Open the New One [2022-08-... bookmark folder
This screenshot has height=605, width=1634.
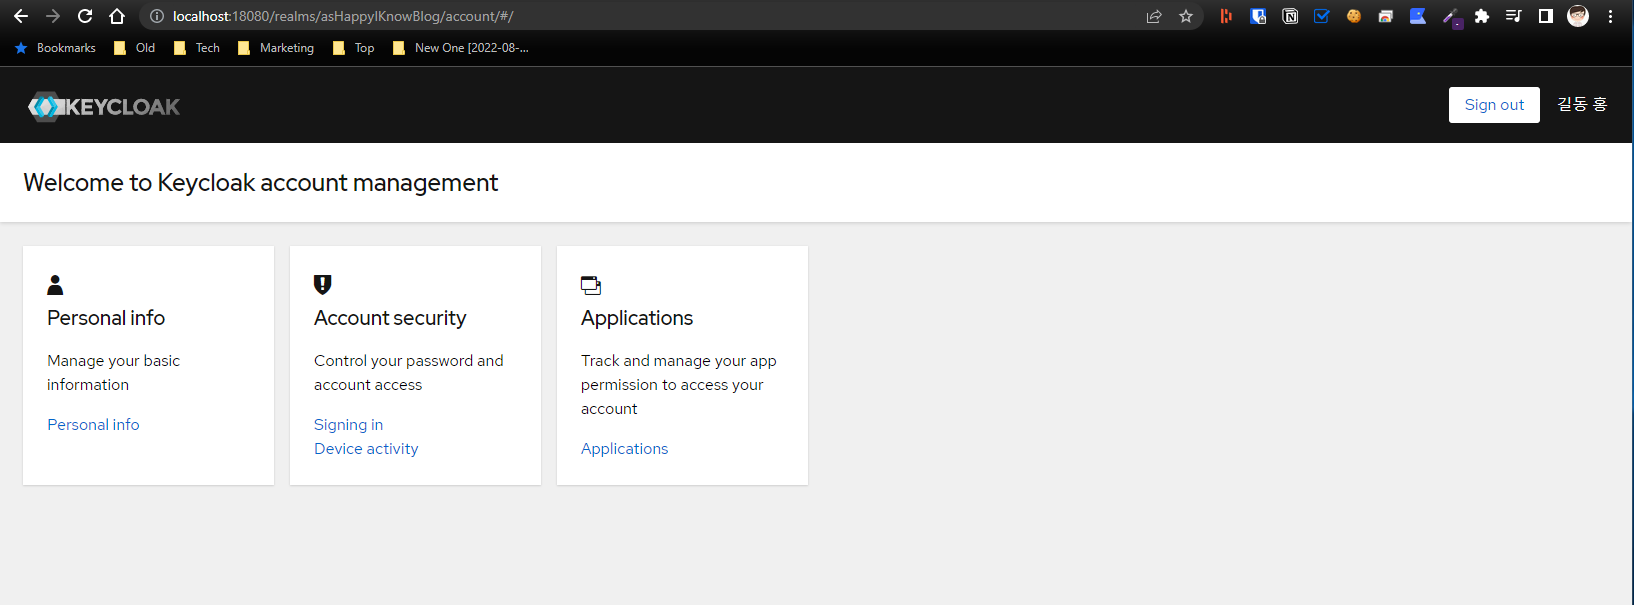pos(461,48)
